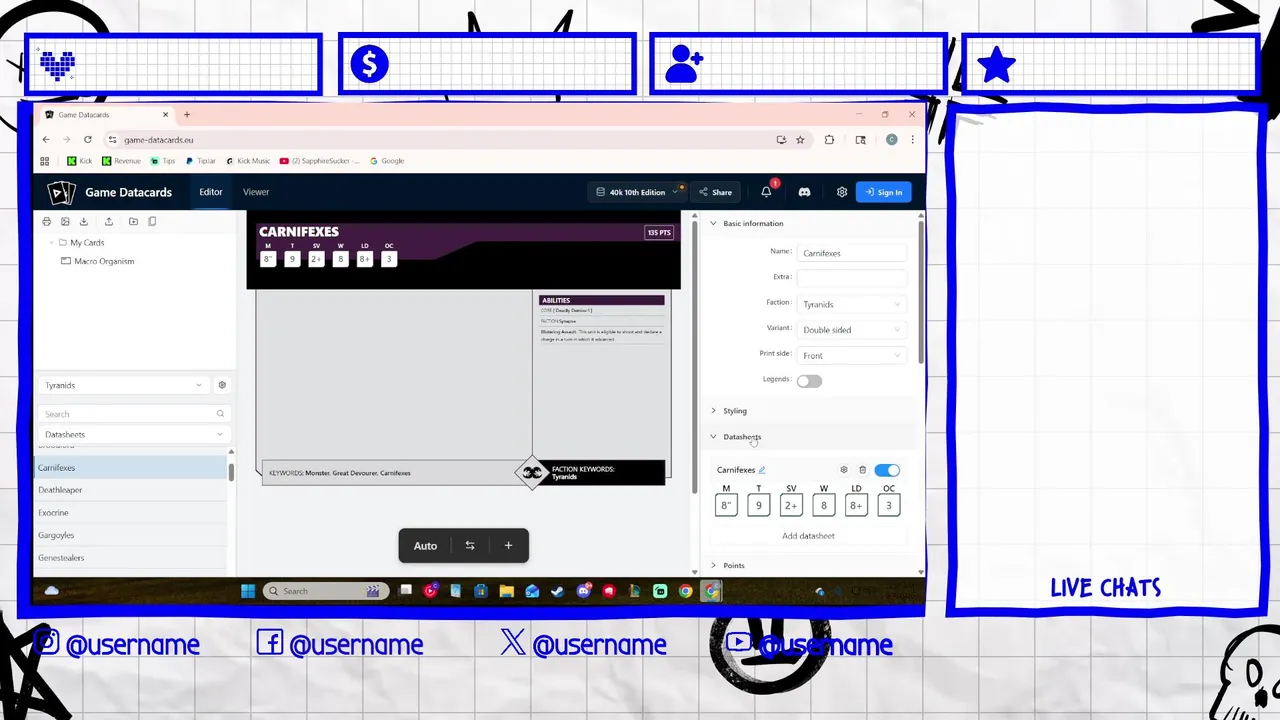Bookmark this page with the star icon
Screen dimensions: 1280x720
(800, 140)
